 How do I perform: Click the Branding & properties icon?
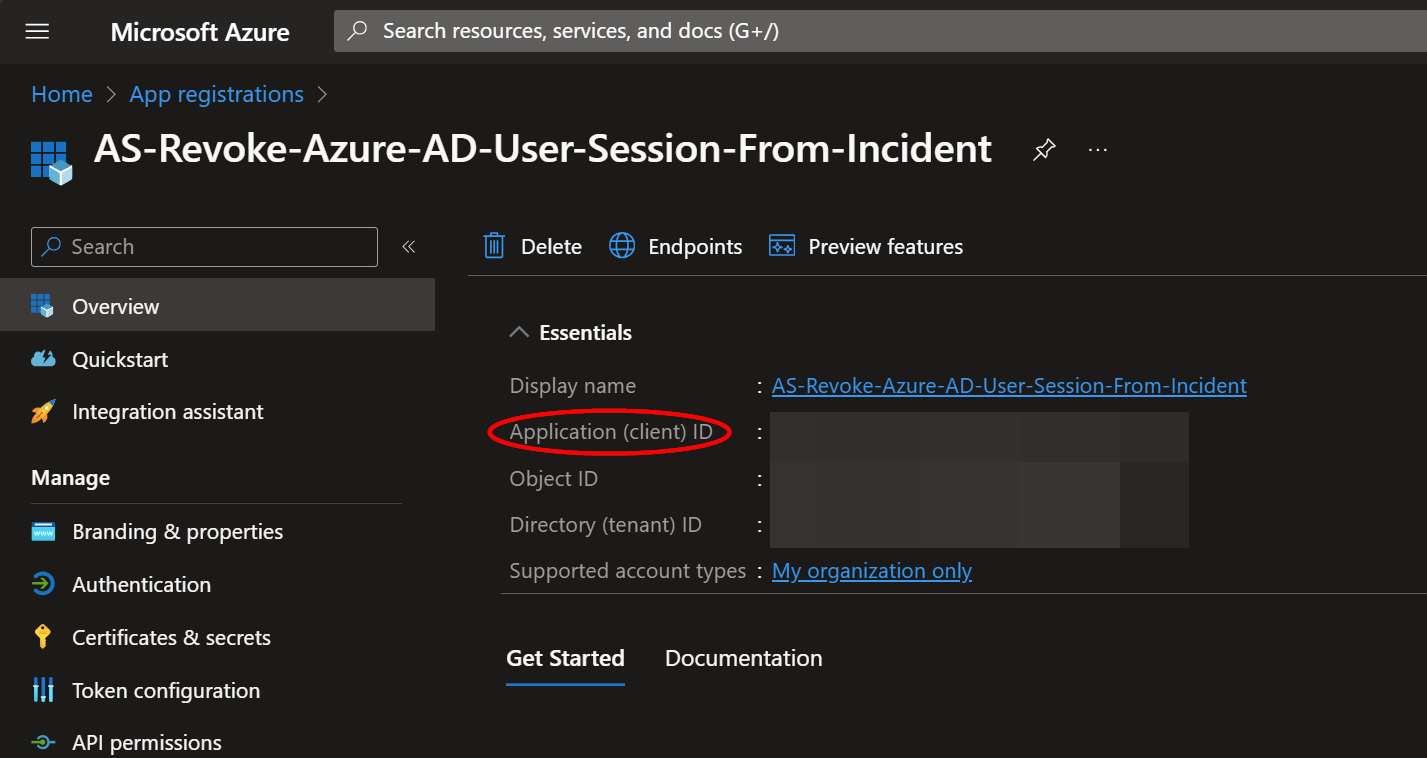(43, 532)
